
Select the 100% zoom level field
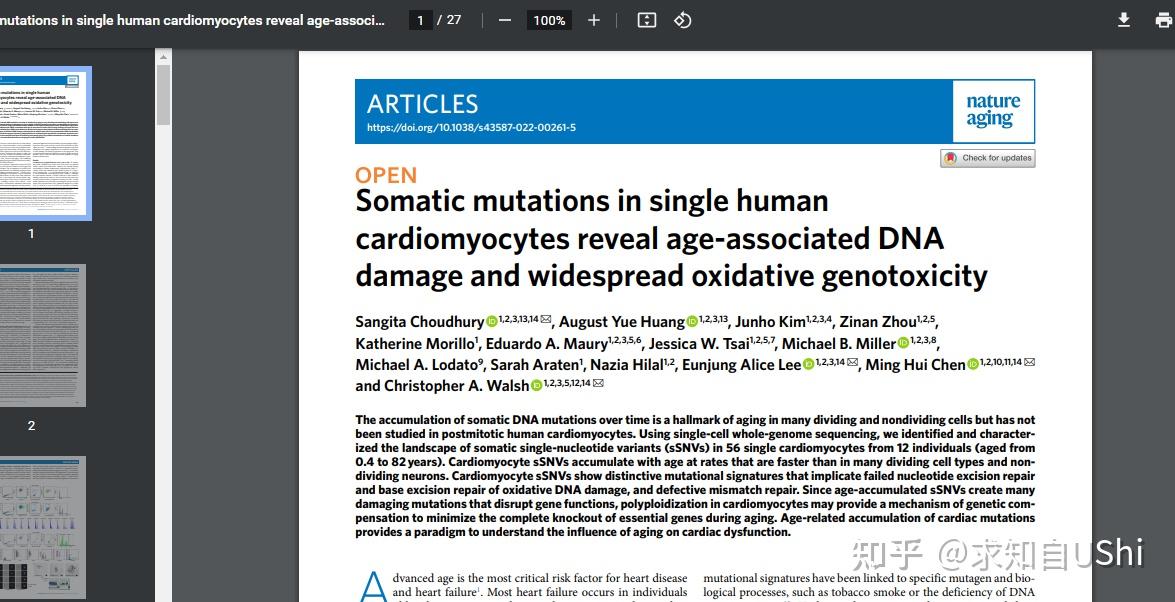tap(549, 20)
